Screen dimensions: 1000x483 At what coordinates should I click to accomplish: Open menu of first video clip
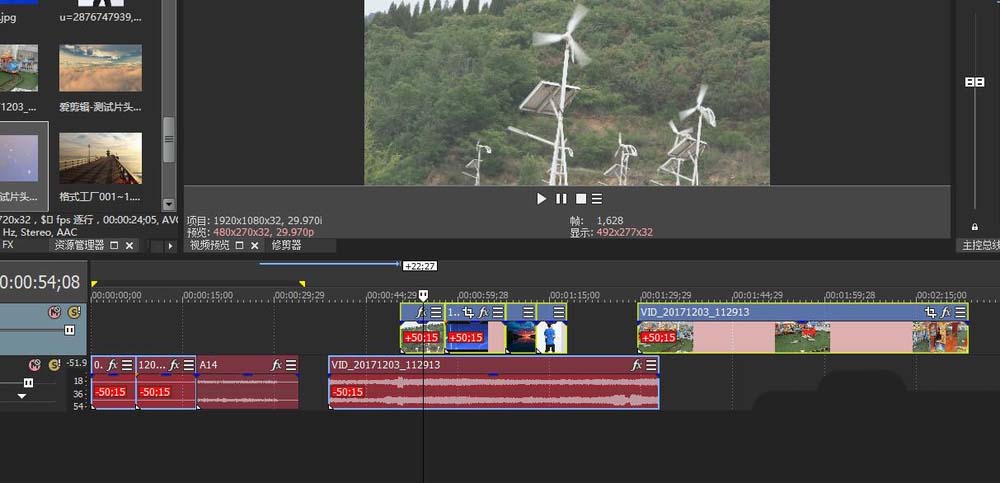pyautogui.click(x=436, y=312)
